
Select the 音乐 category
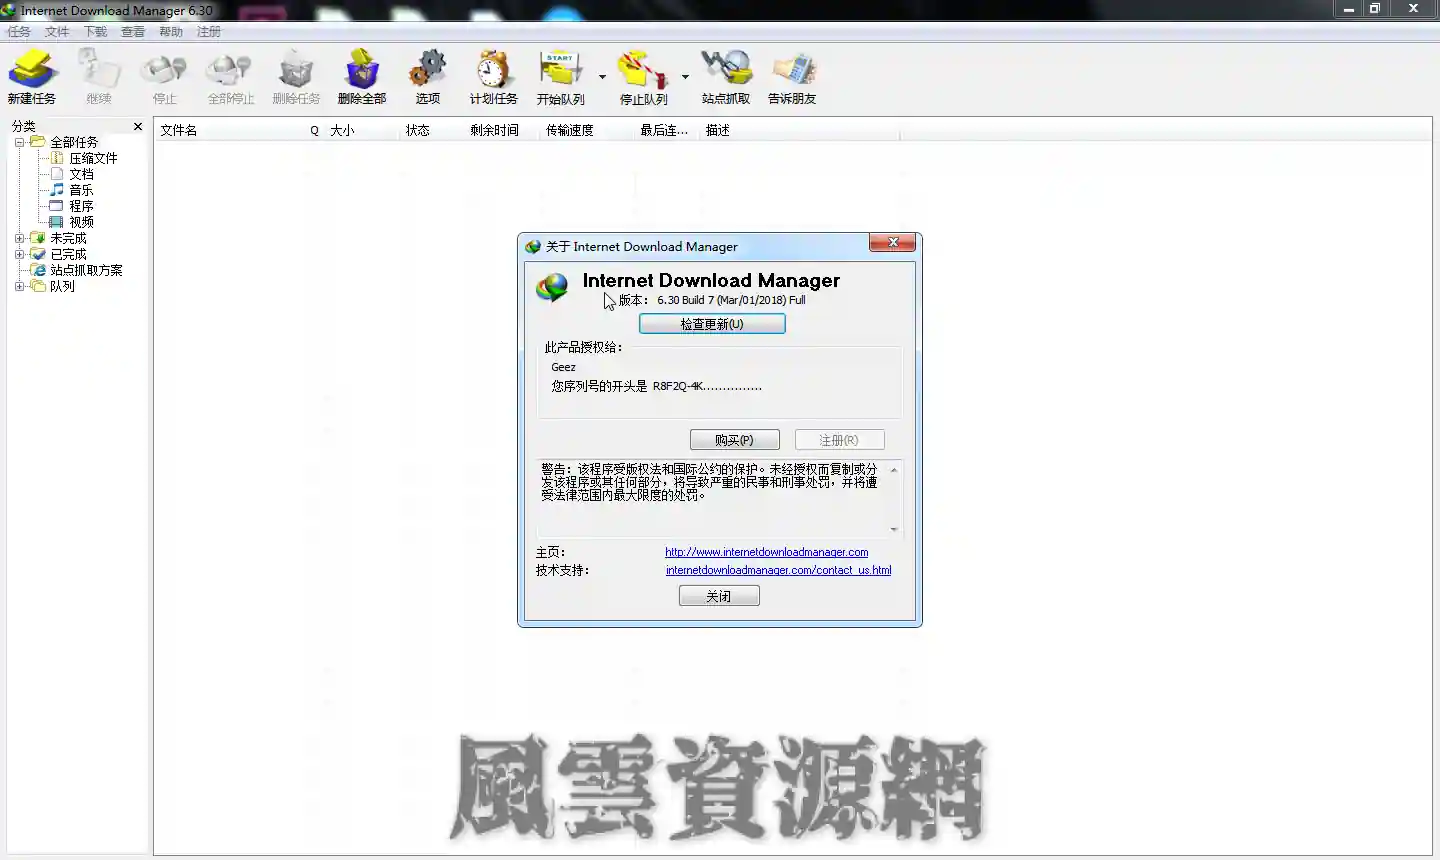[x=81, y=190]
